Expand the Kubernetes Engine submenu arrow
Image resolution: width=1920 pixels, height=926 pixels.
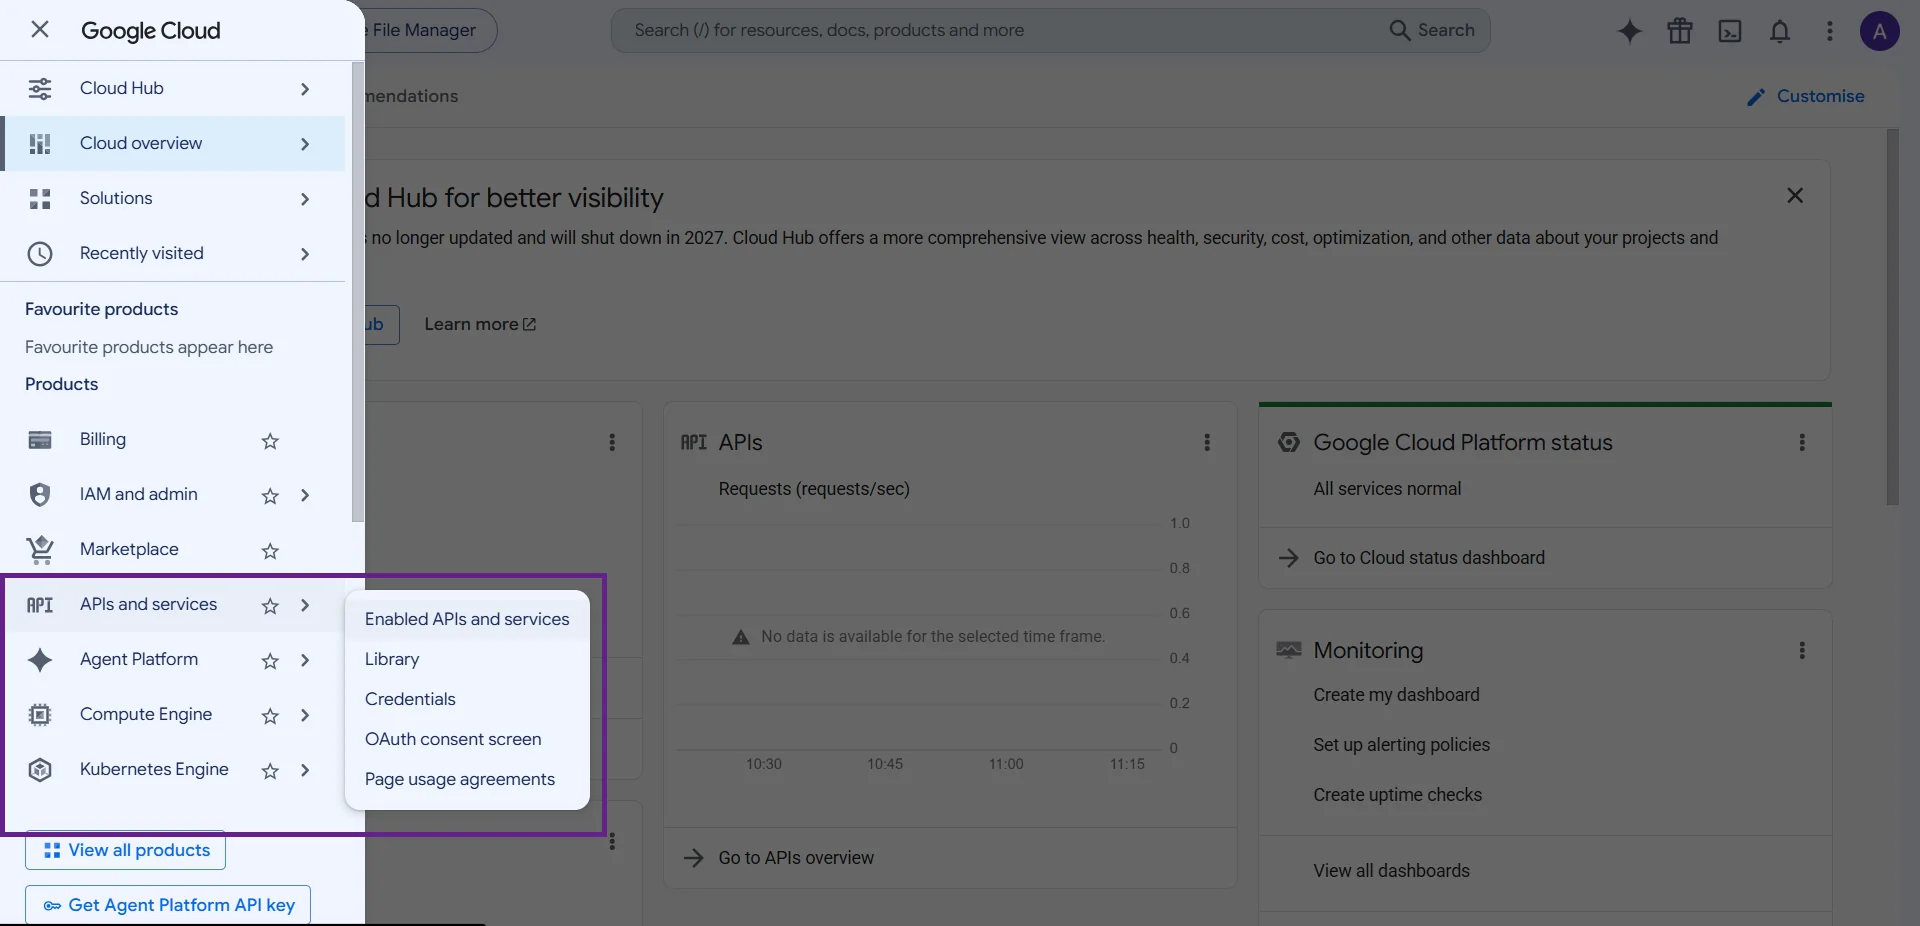[305, 770]
